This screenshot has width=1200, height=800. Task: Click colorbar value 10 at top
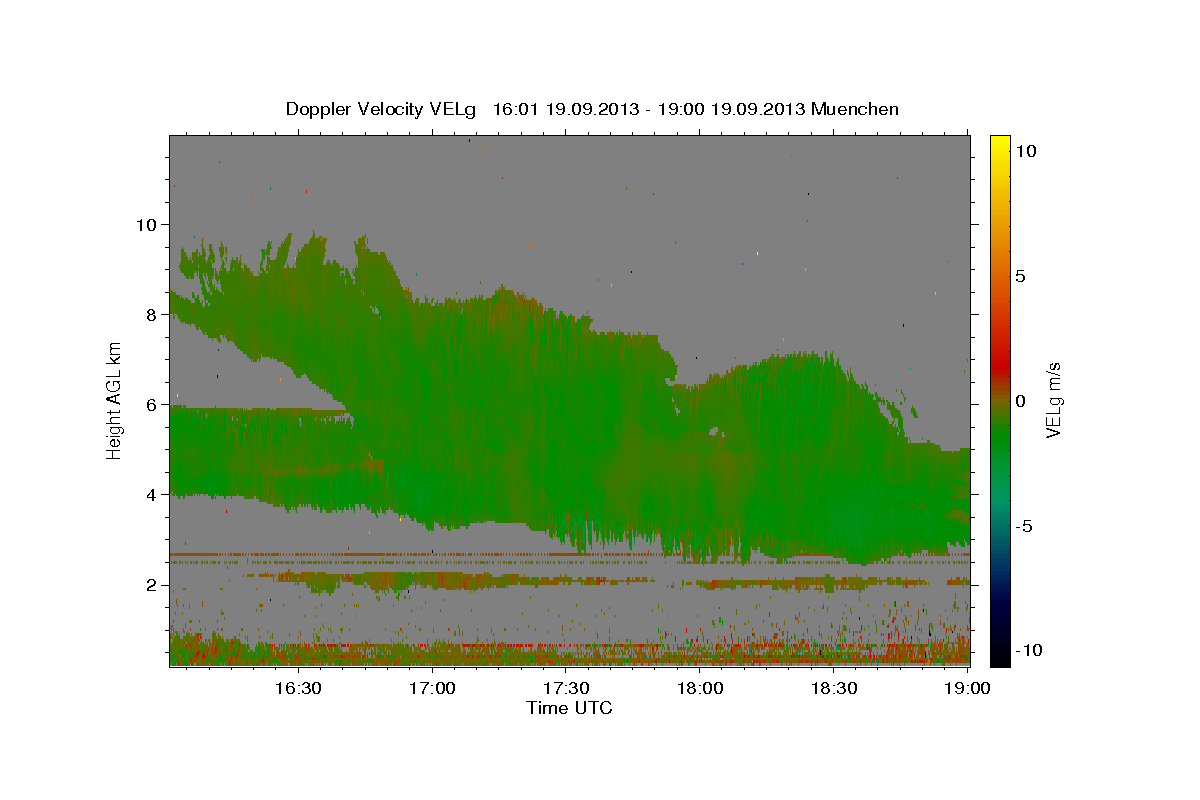pyautogui.click(x=1025, y=151)
